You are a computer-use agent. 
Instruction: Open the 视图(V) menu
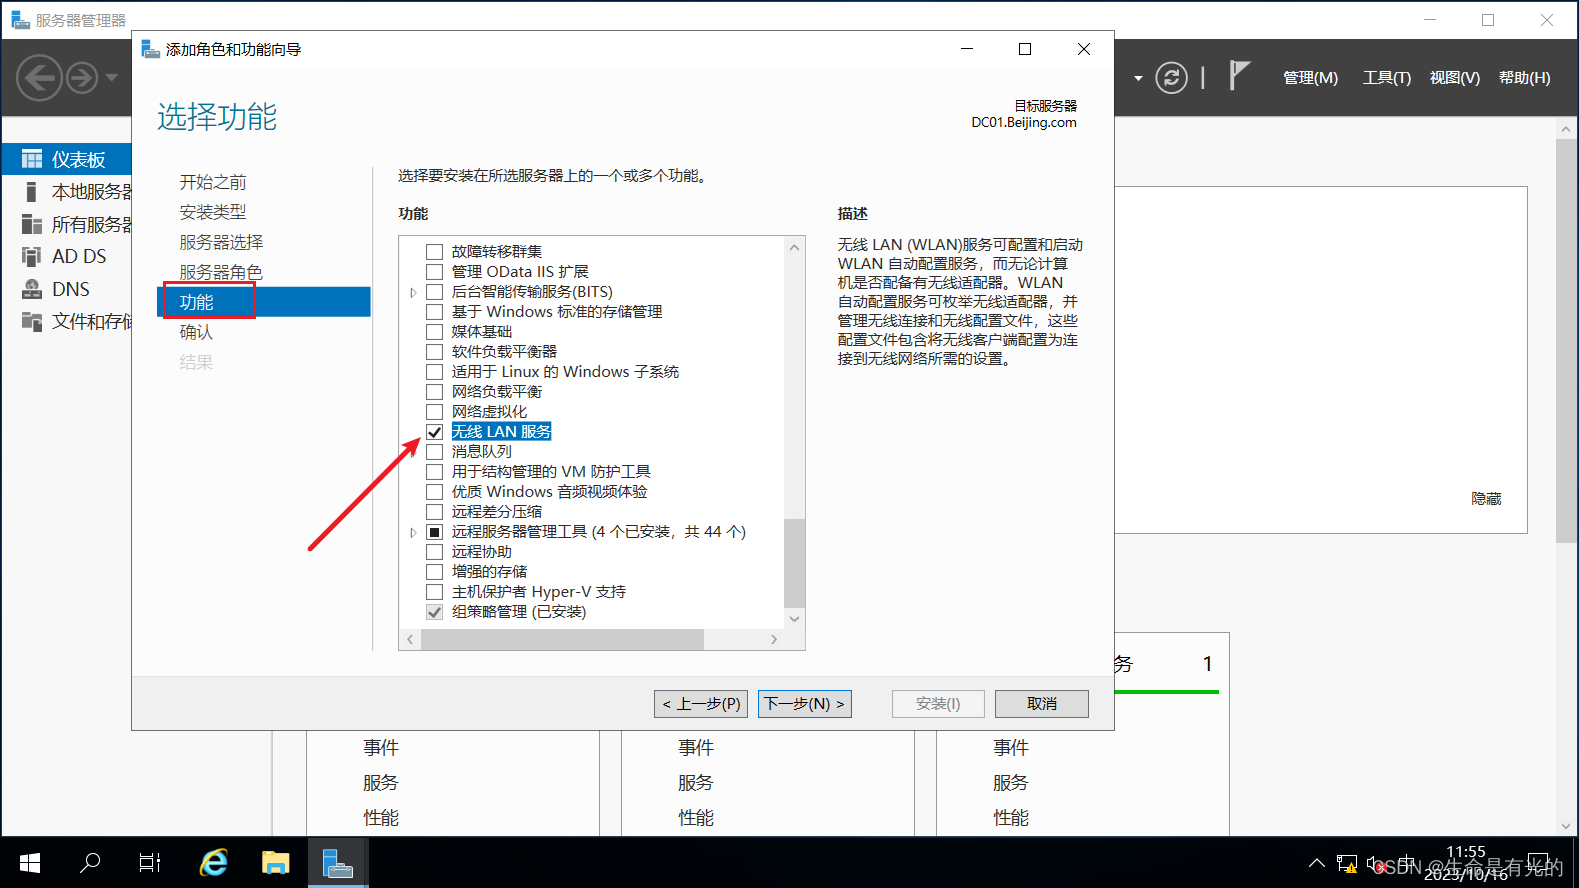tap(1454, 77)
